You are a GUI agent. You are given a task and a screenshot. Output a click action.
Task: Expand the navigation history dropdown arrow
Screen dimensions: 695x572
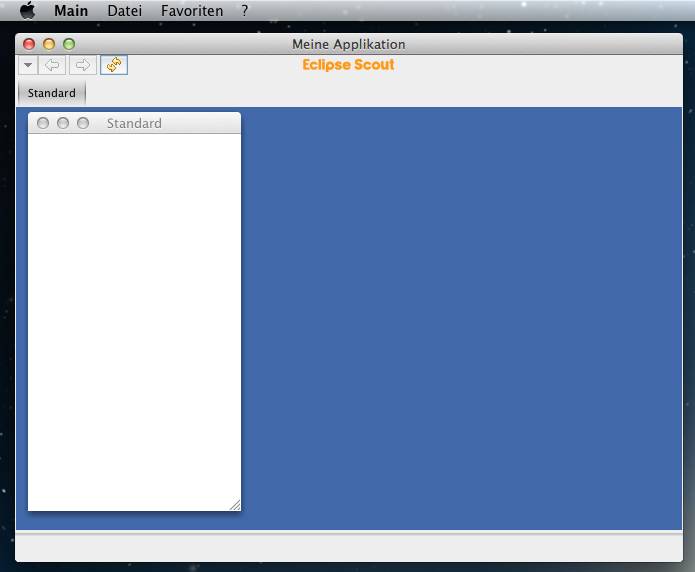28,65
